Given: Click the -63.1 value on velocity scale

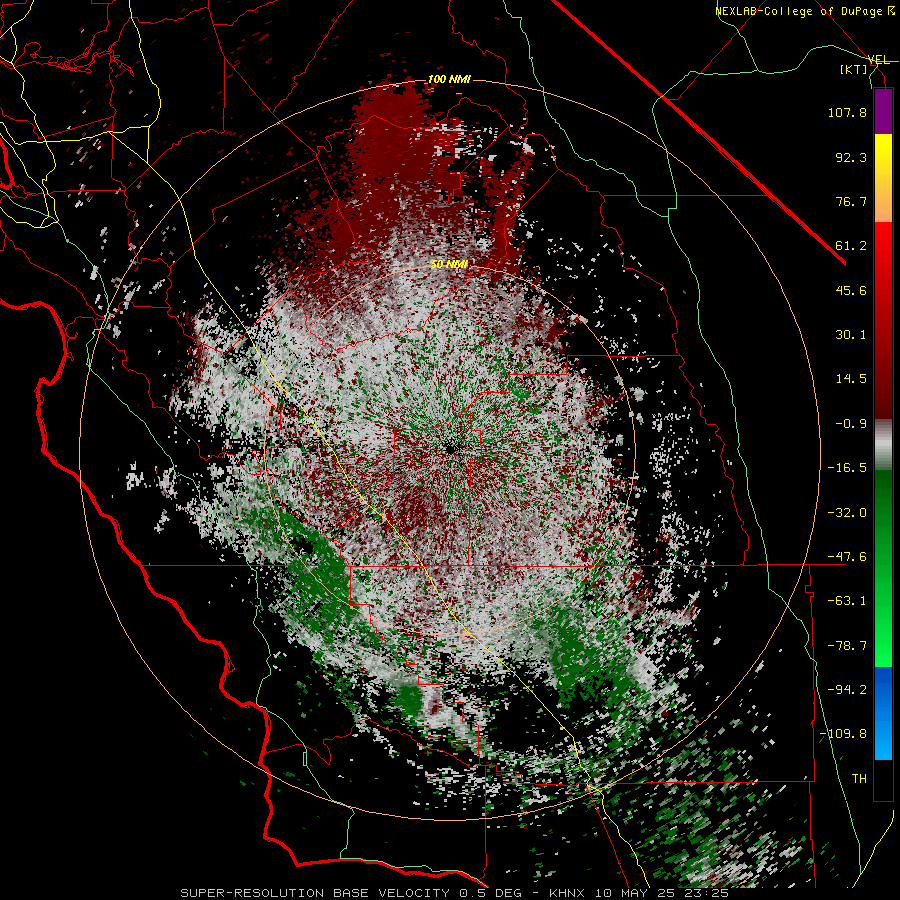Looking at the screenshot, I should pyautogui.click(x=847, y=601).
